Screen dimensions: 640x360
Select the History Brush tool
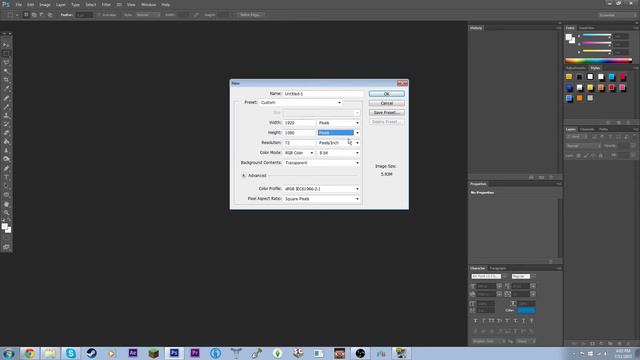coord(6,124)
